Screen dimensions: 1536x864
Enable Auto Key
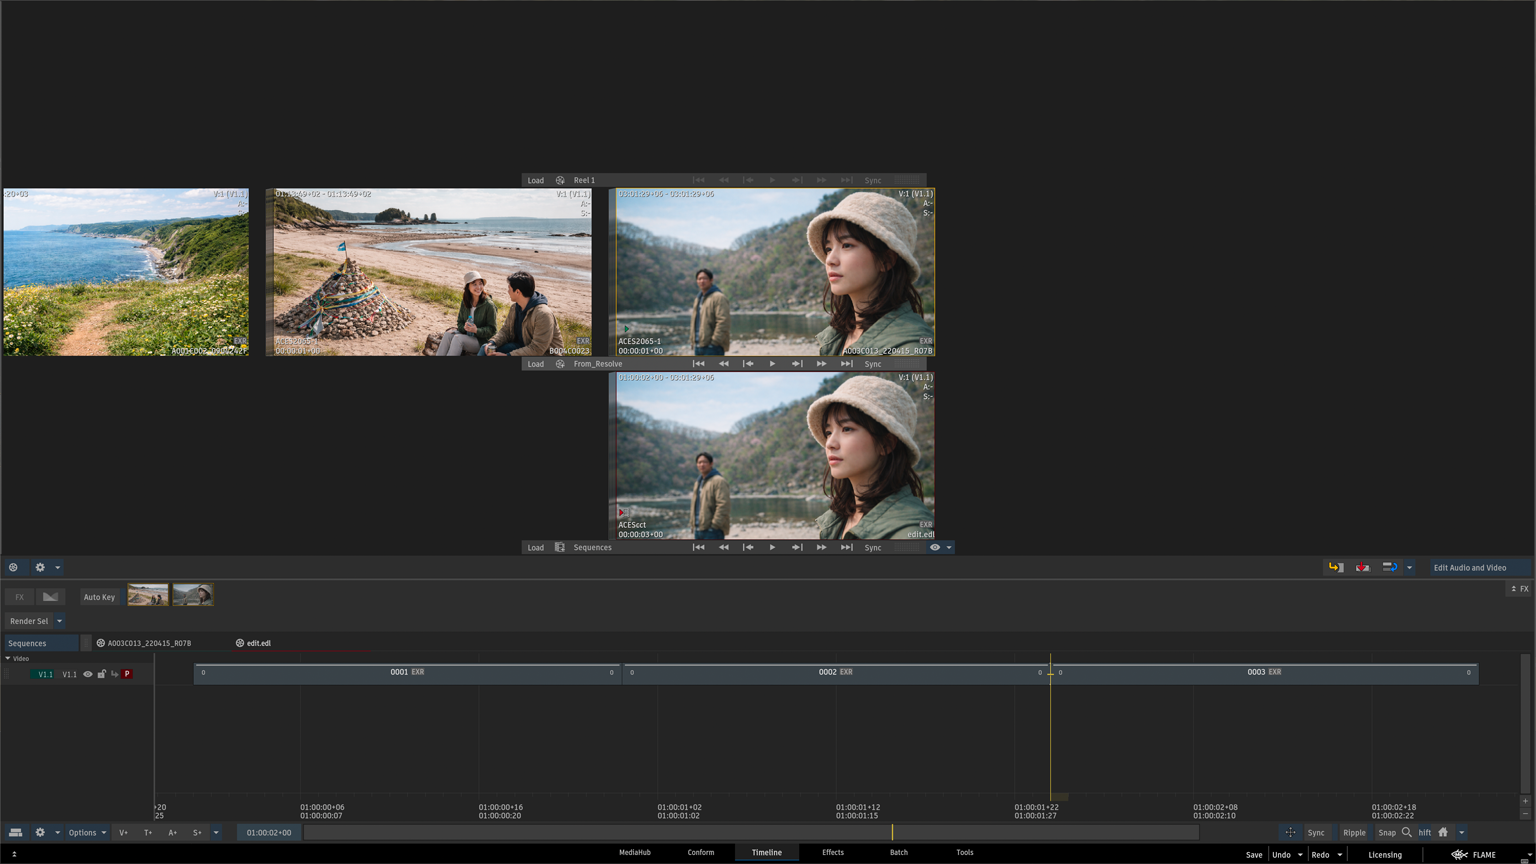tap(99, 597)
